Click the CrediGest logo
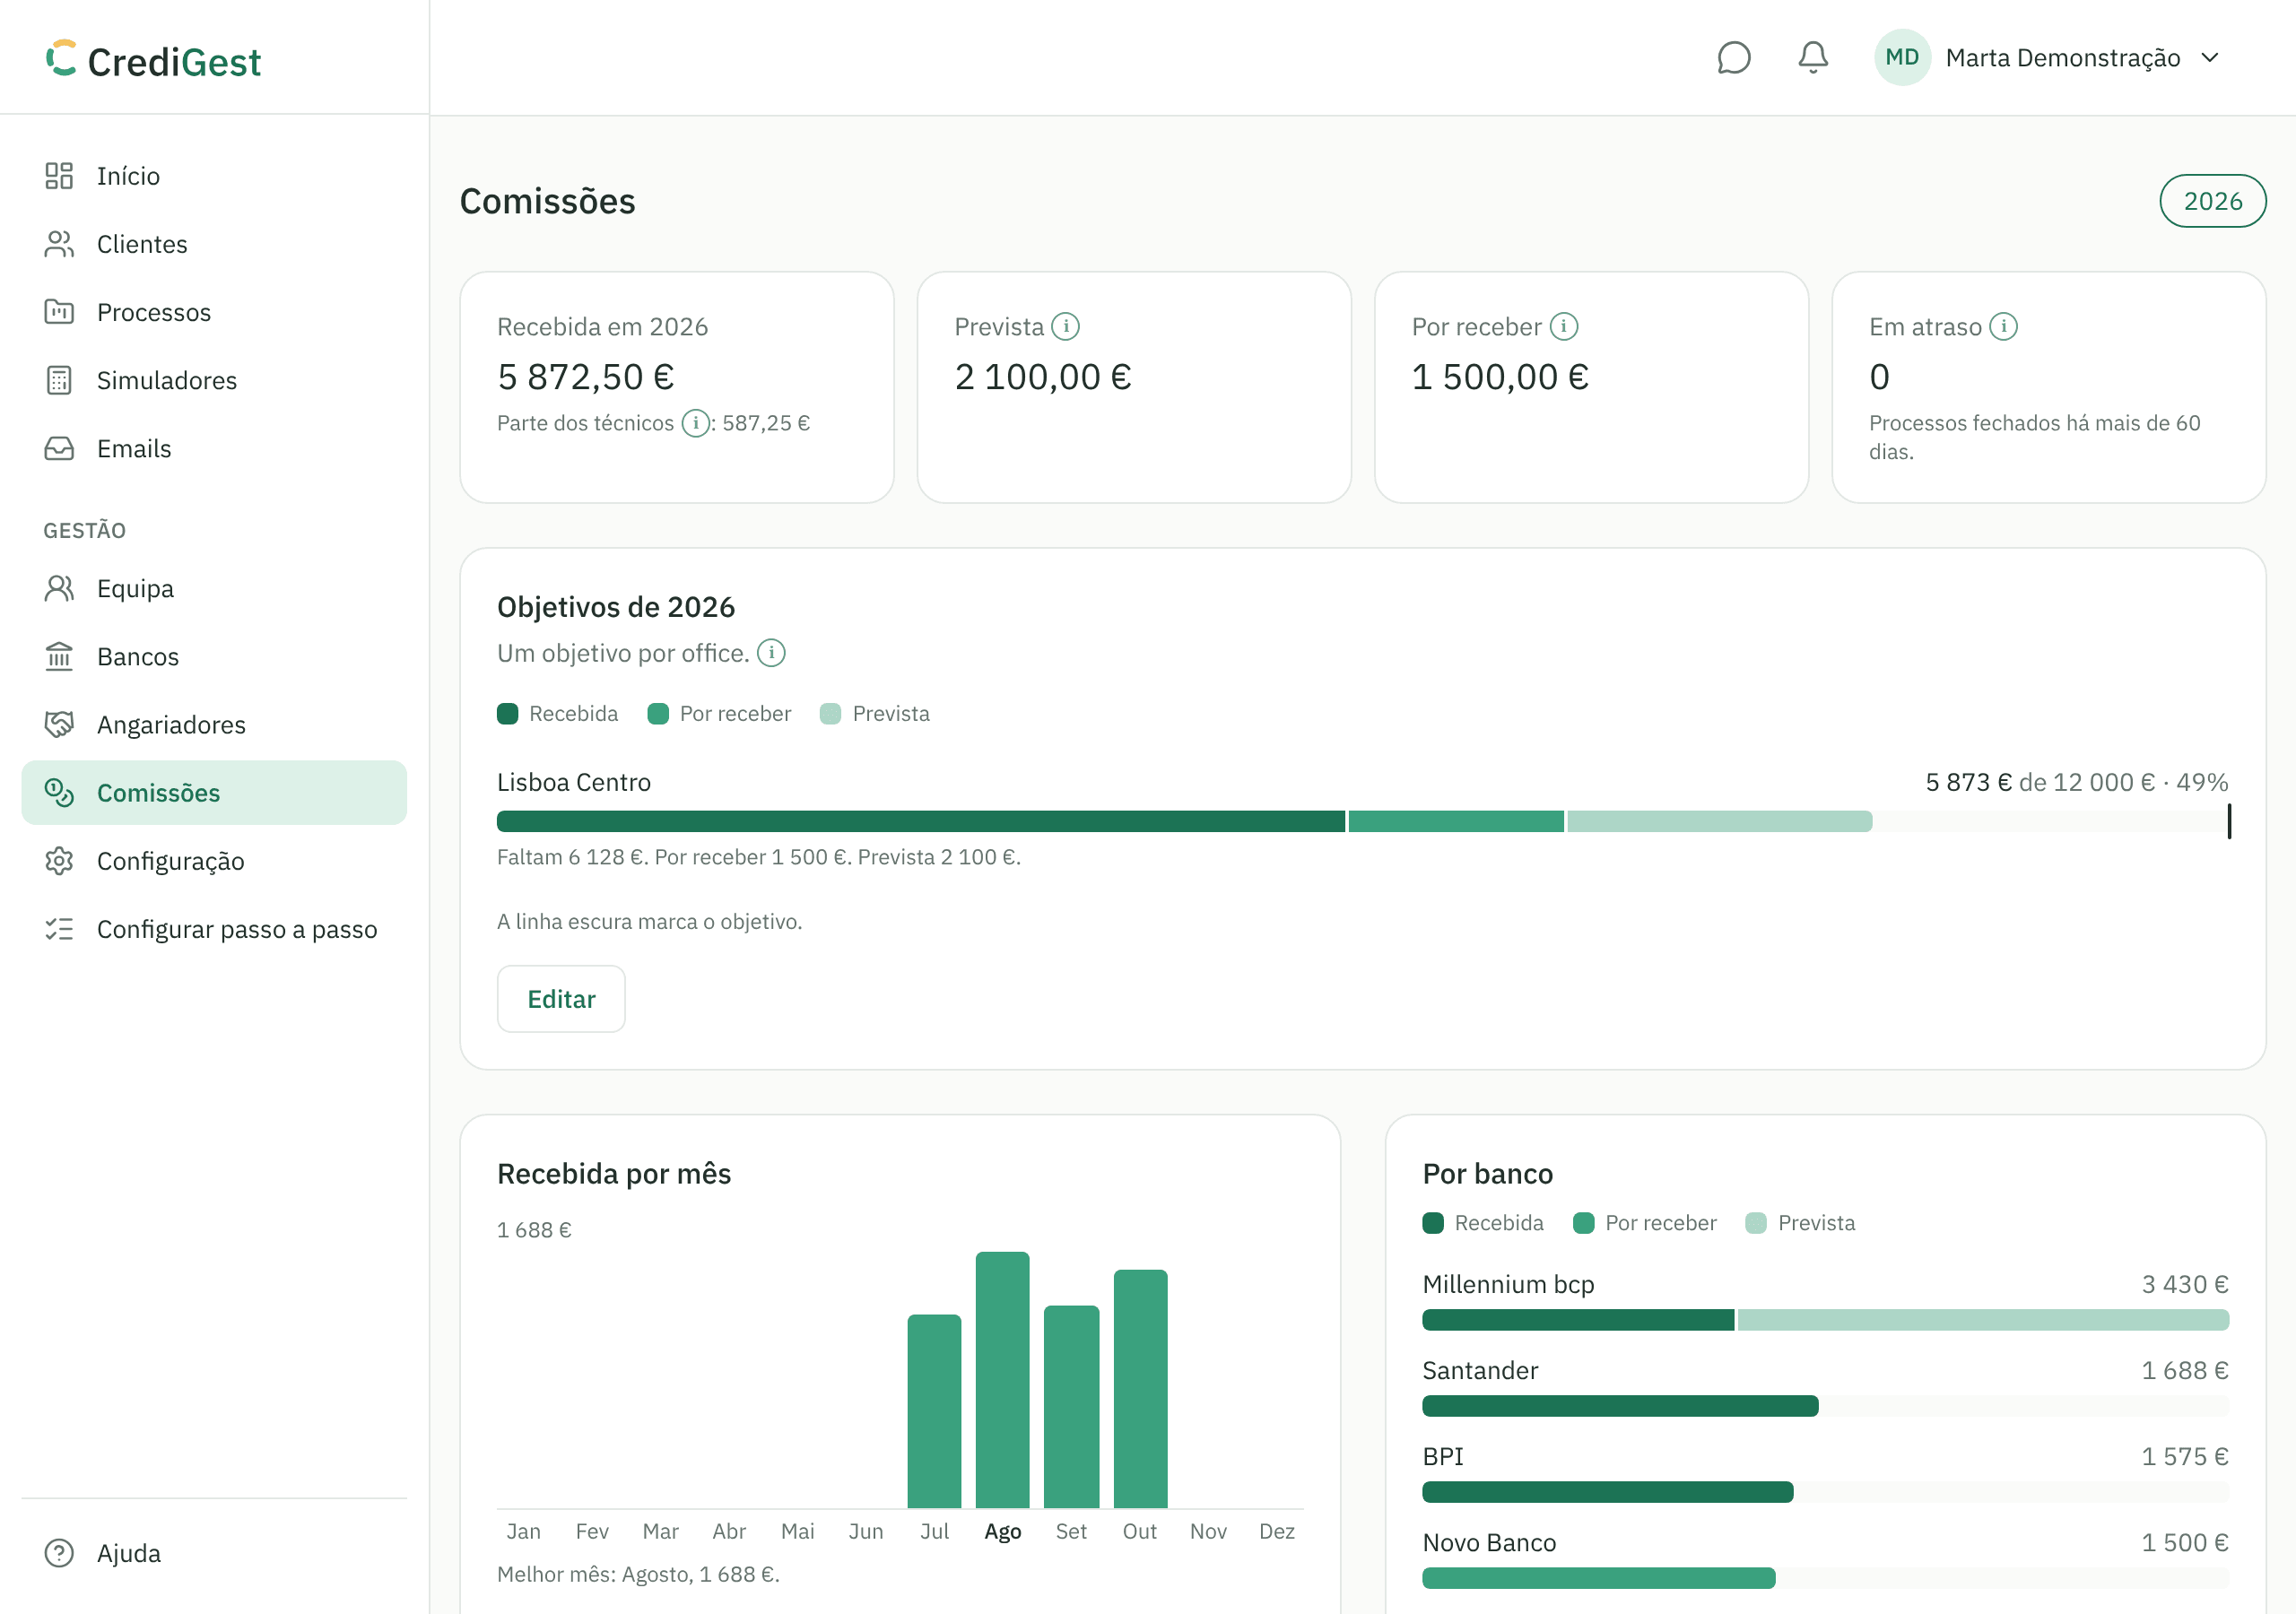Screen dimensions: 2296x1614 click(153, 60)
